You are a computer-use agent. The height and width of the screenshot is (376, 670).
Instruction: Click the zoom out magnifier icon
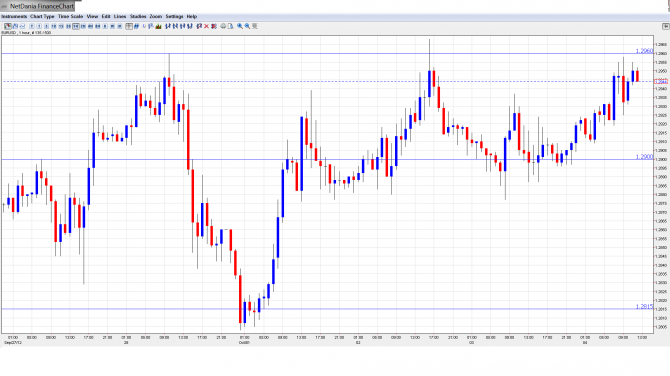247,26
